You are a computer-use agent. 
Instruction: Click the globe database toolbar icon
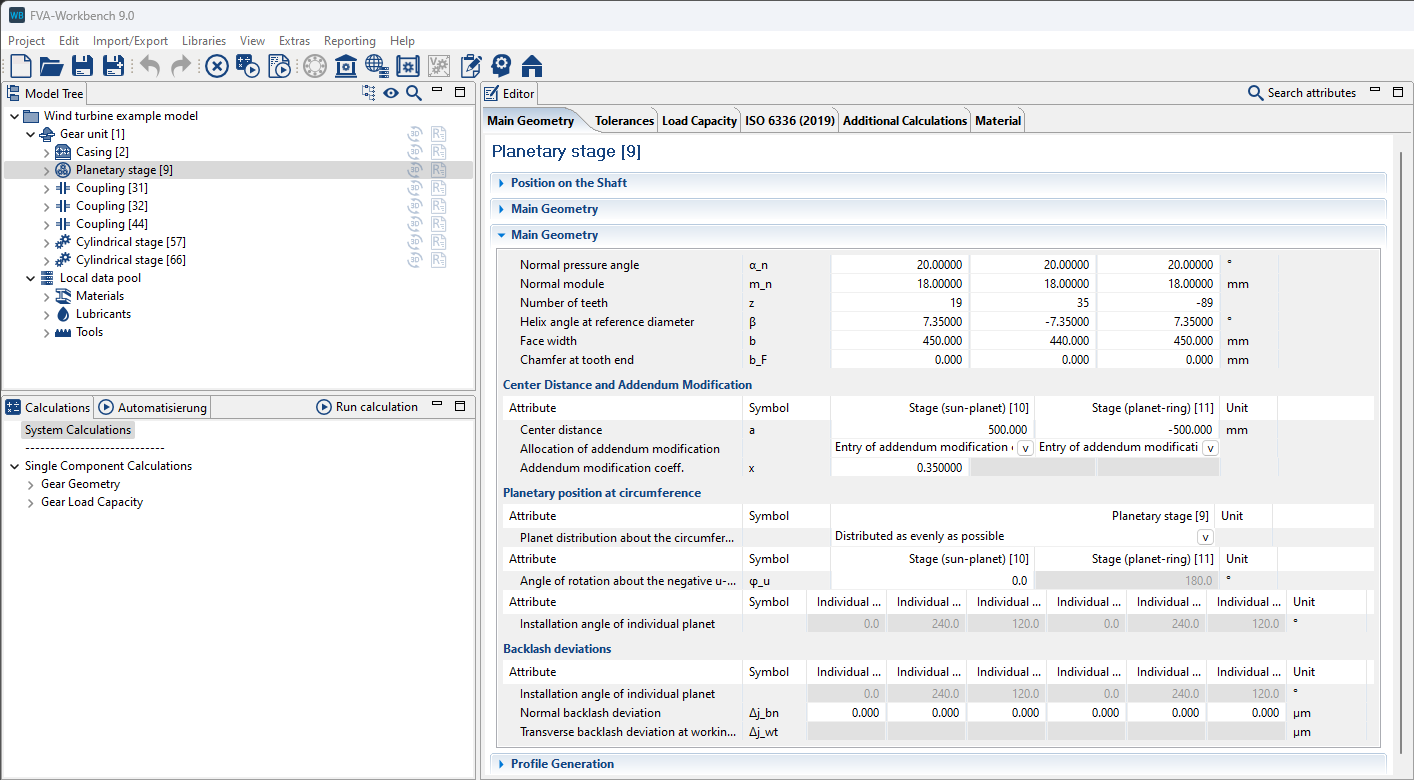click(x=377, y=66)
